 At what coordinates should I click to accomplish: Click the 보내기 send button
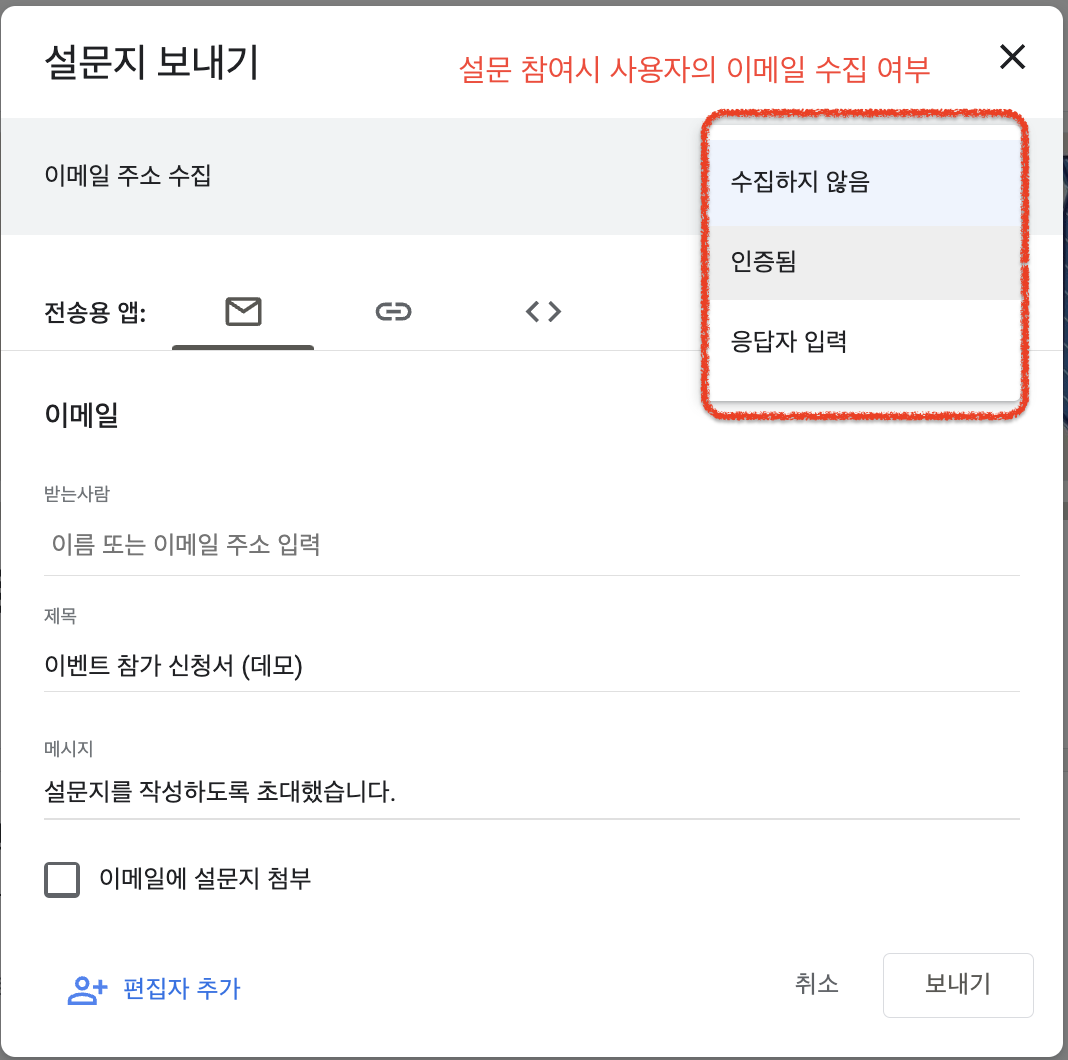tap(957, 984)
